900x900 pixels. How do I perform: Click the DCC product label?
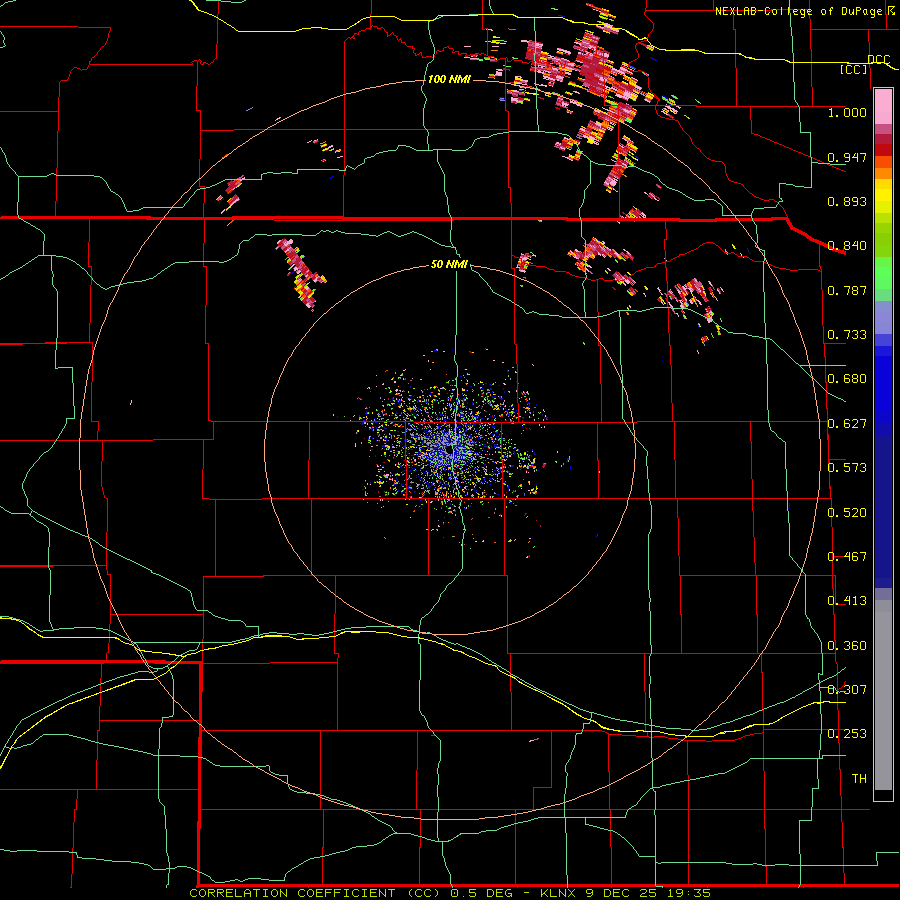click(x=878, y=60)
